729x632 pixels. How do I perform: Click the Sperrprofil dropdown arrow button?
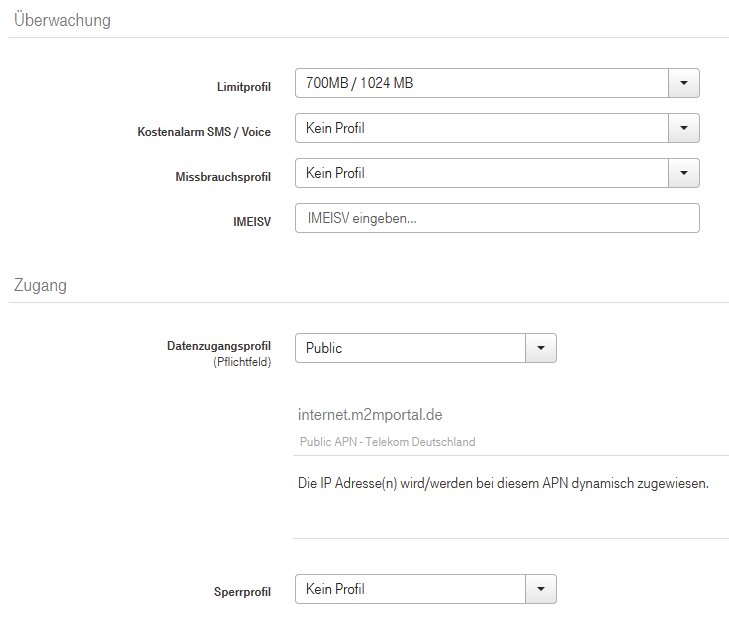coord(541,589)
